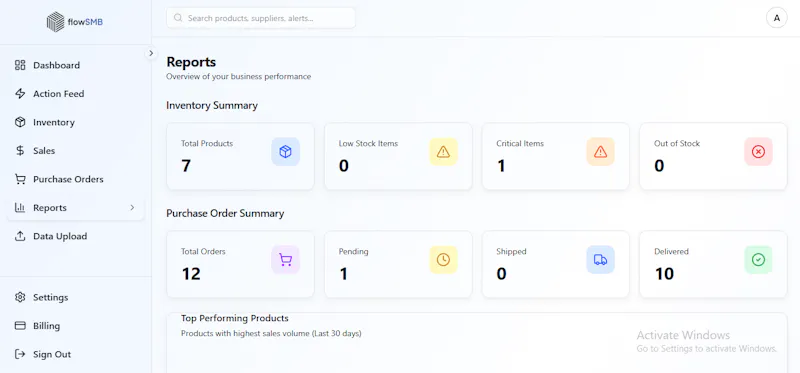Screen dimensions: 800x373
Task: Click the Purchase Order Summary heading
Action: pos(225,213)
